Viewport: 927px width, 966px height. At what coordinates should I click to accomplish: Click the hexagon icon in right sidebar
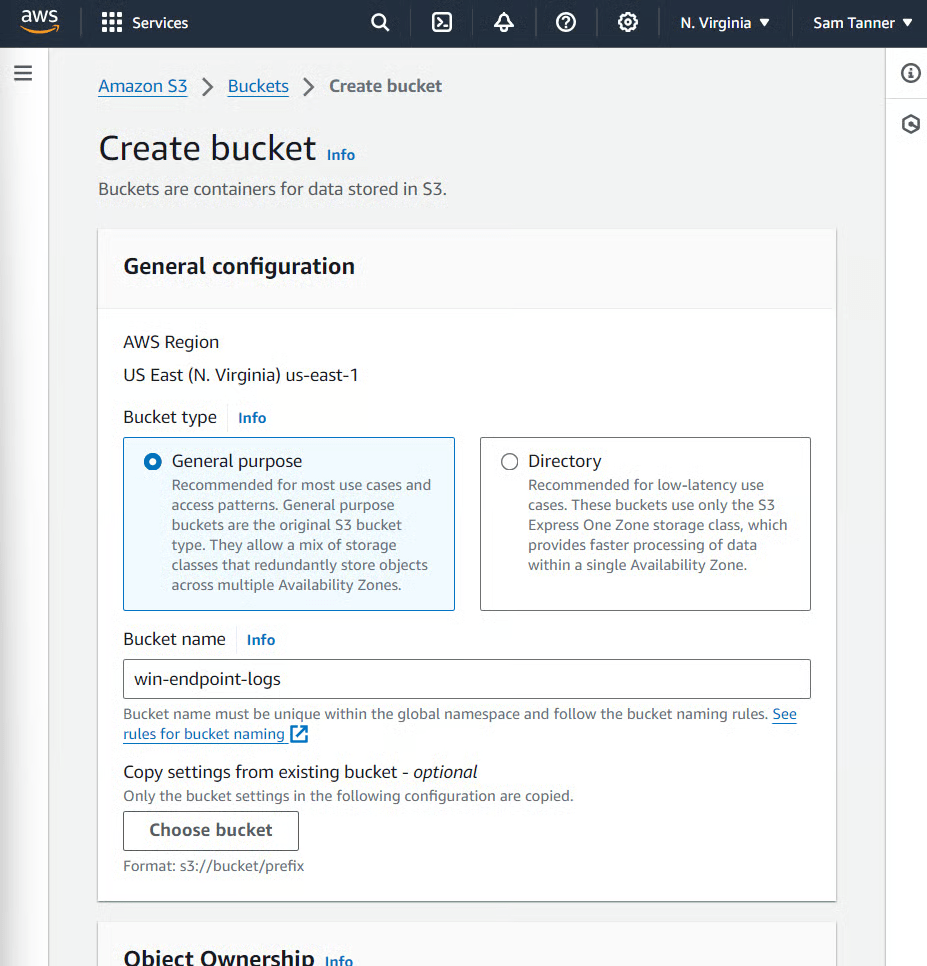click(x=910, y=124)
